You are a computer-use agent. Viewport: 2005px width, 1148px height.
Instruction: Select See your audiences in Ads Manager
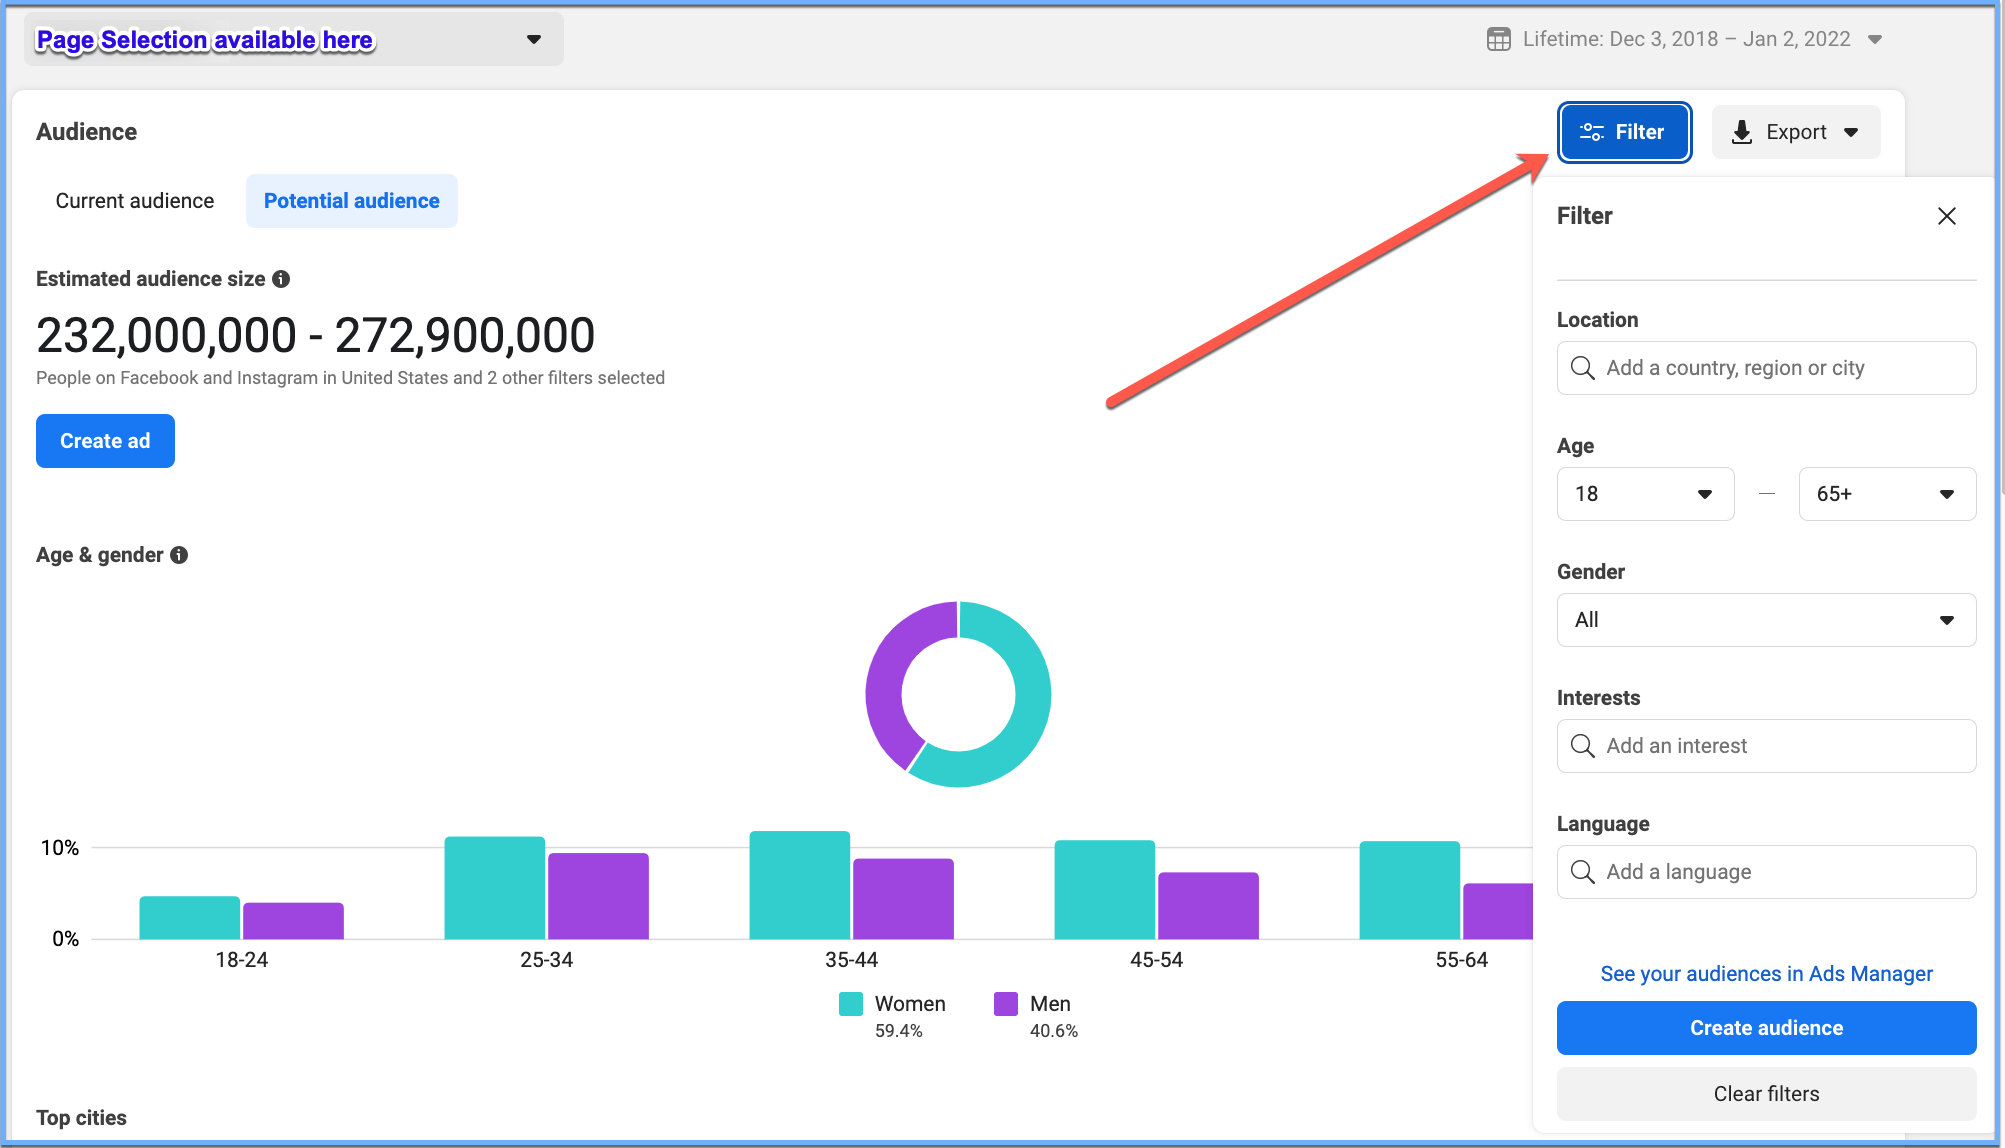[x=1767, y=973]
